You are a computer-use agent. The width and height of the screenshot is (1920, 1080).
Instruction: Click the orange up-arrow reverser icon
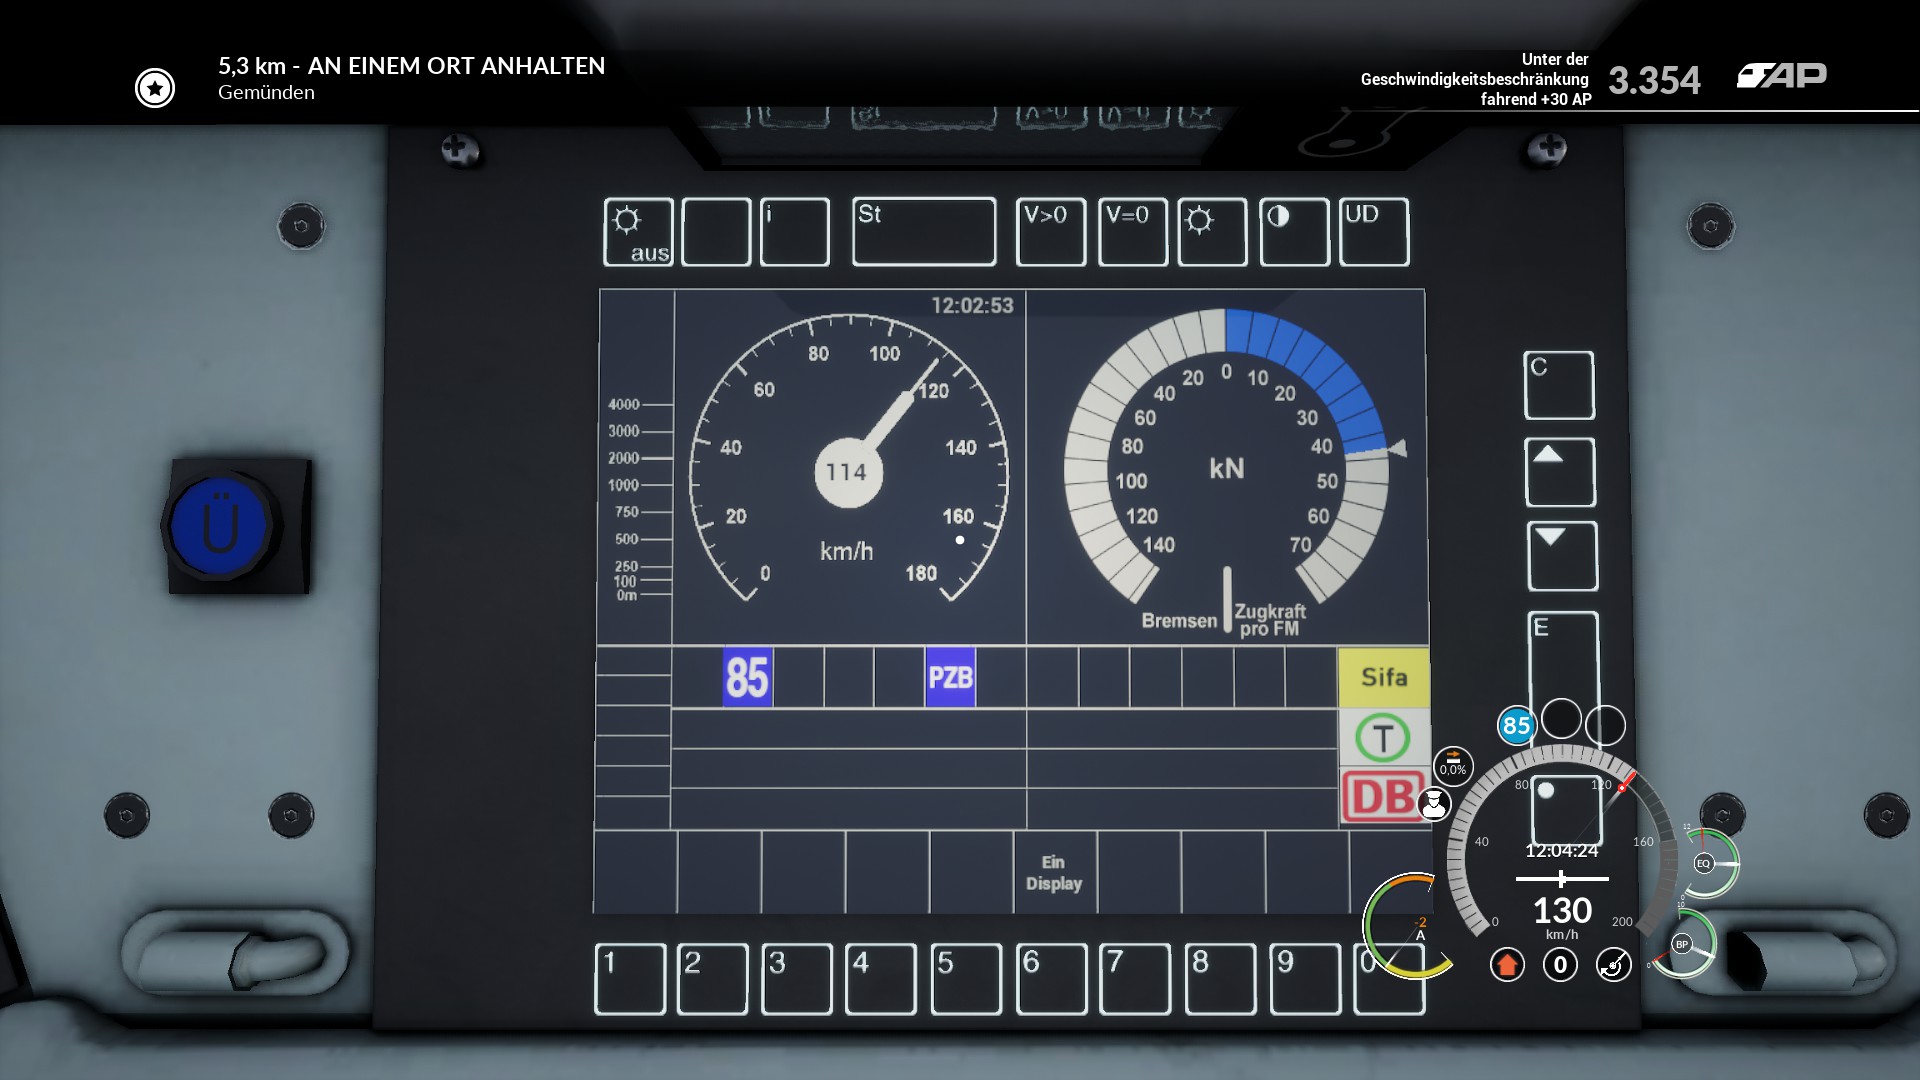(1507, 965)
